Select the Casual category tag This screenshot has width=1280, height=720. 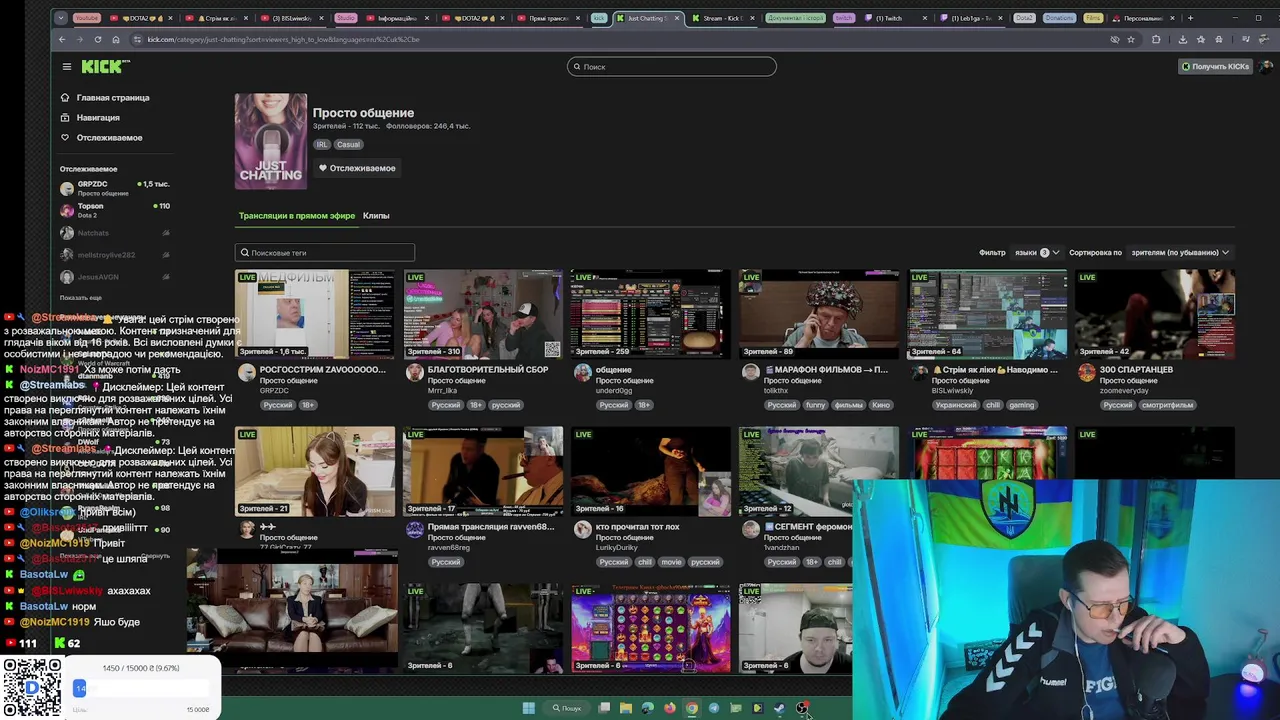348,145
